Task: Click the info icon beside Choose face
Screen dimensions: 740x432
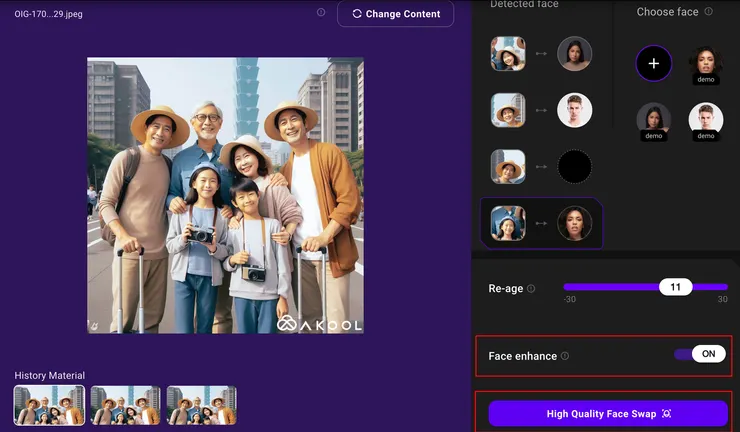Action: (x=708, y=11)
